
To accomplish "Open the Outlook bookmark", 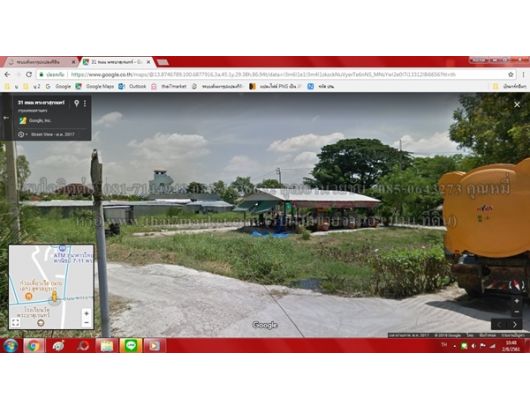I will click(x=132, y=86).
